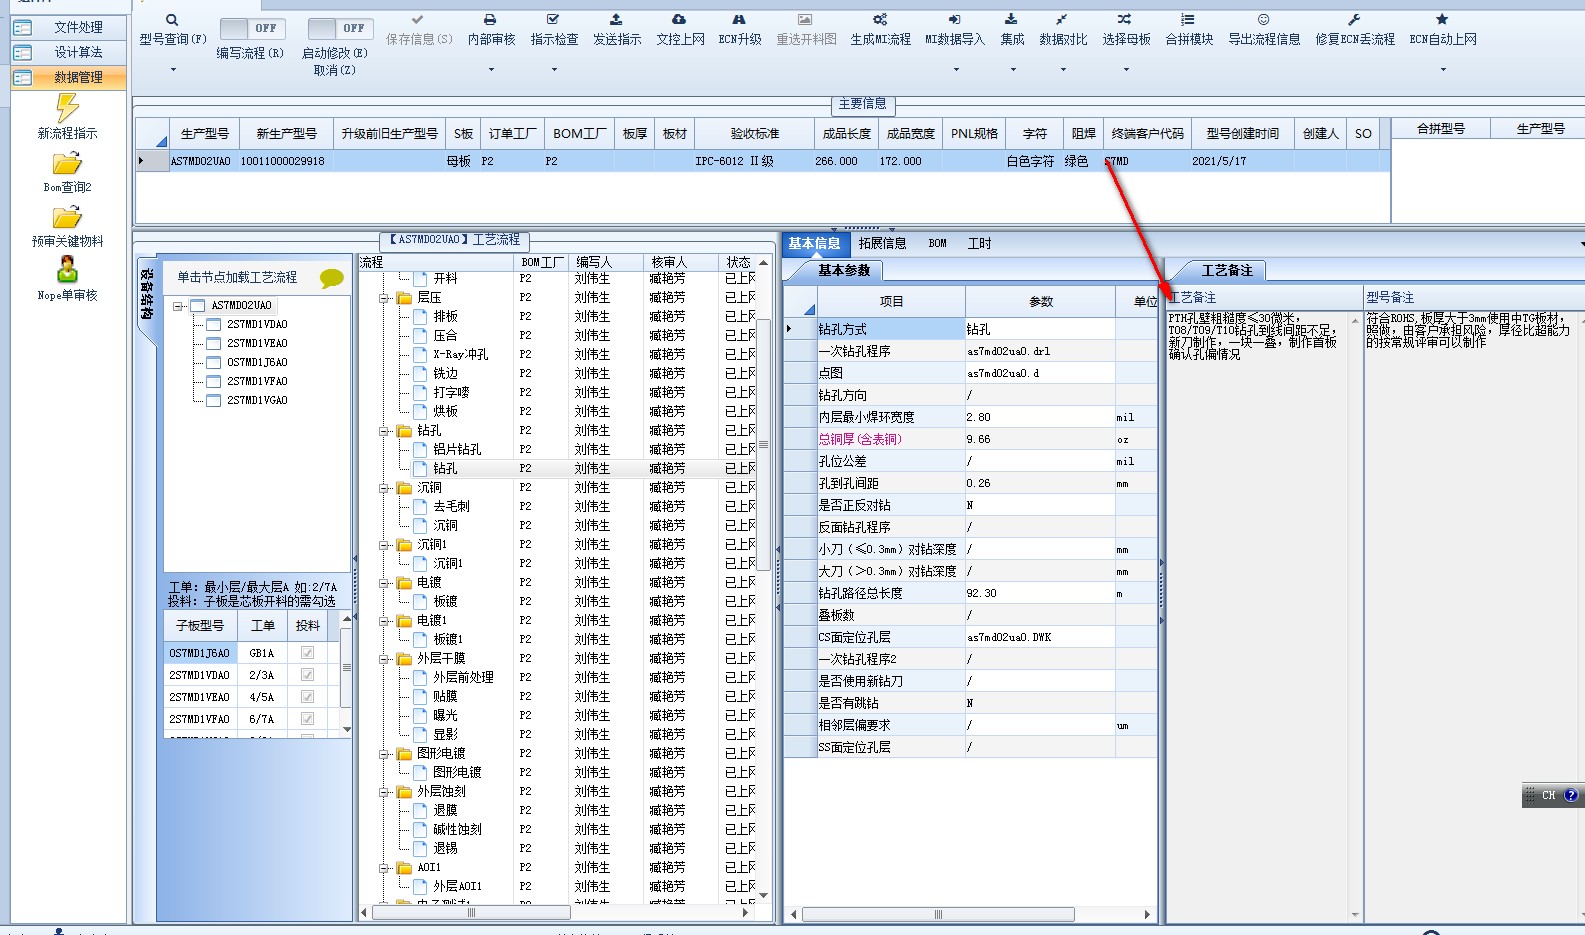Image resolution: width=1585 pixels, height=935 pixels.
Task: Click 文控上网 cloud icon
Action: click(x=679, y=20)
